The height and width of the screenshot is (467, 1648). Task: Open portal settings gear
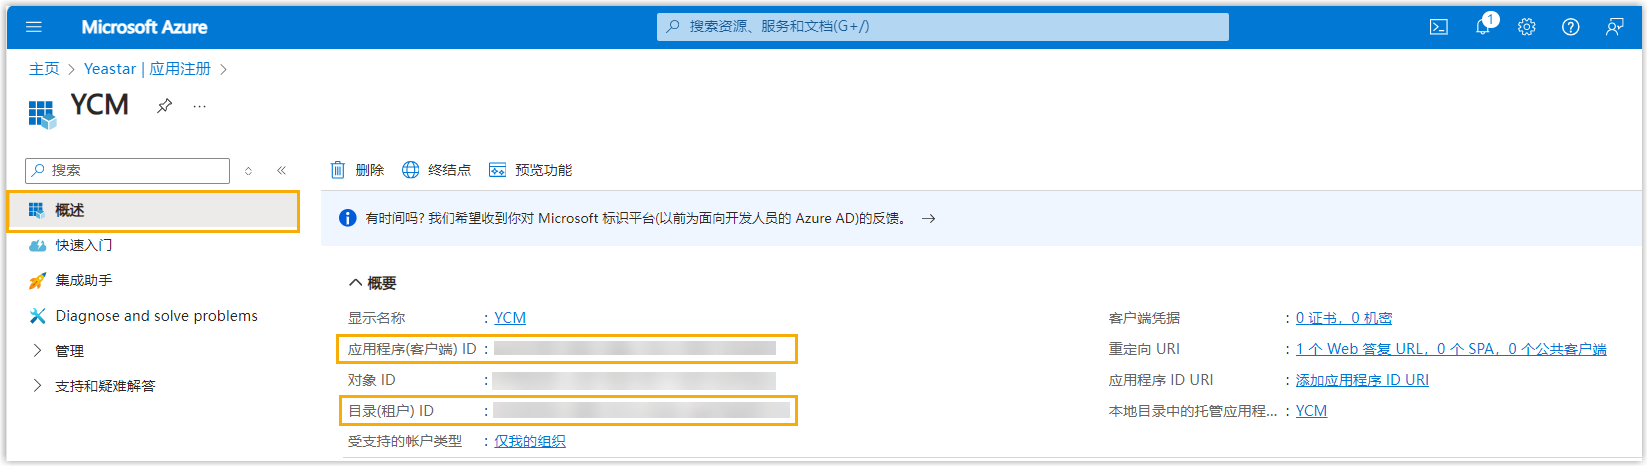(1526, 27)
